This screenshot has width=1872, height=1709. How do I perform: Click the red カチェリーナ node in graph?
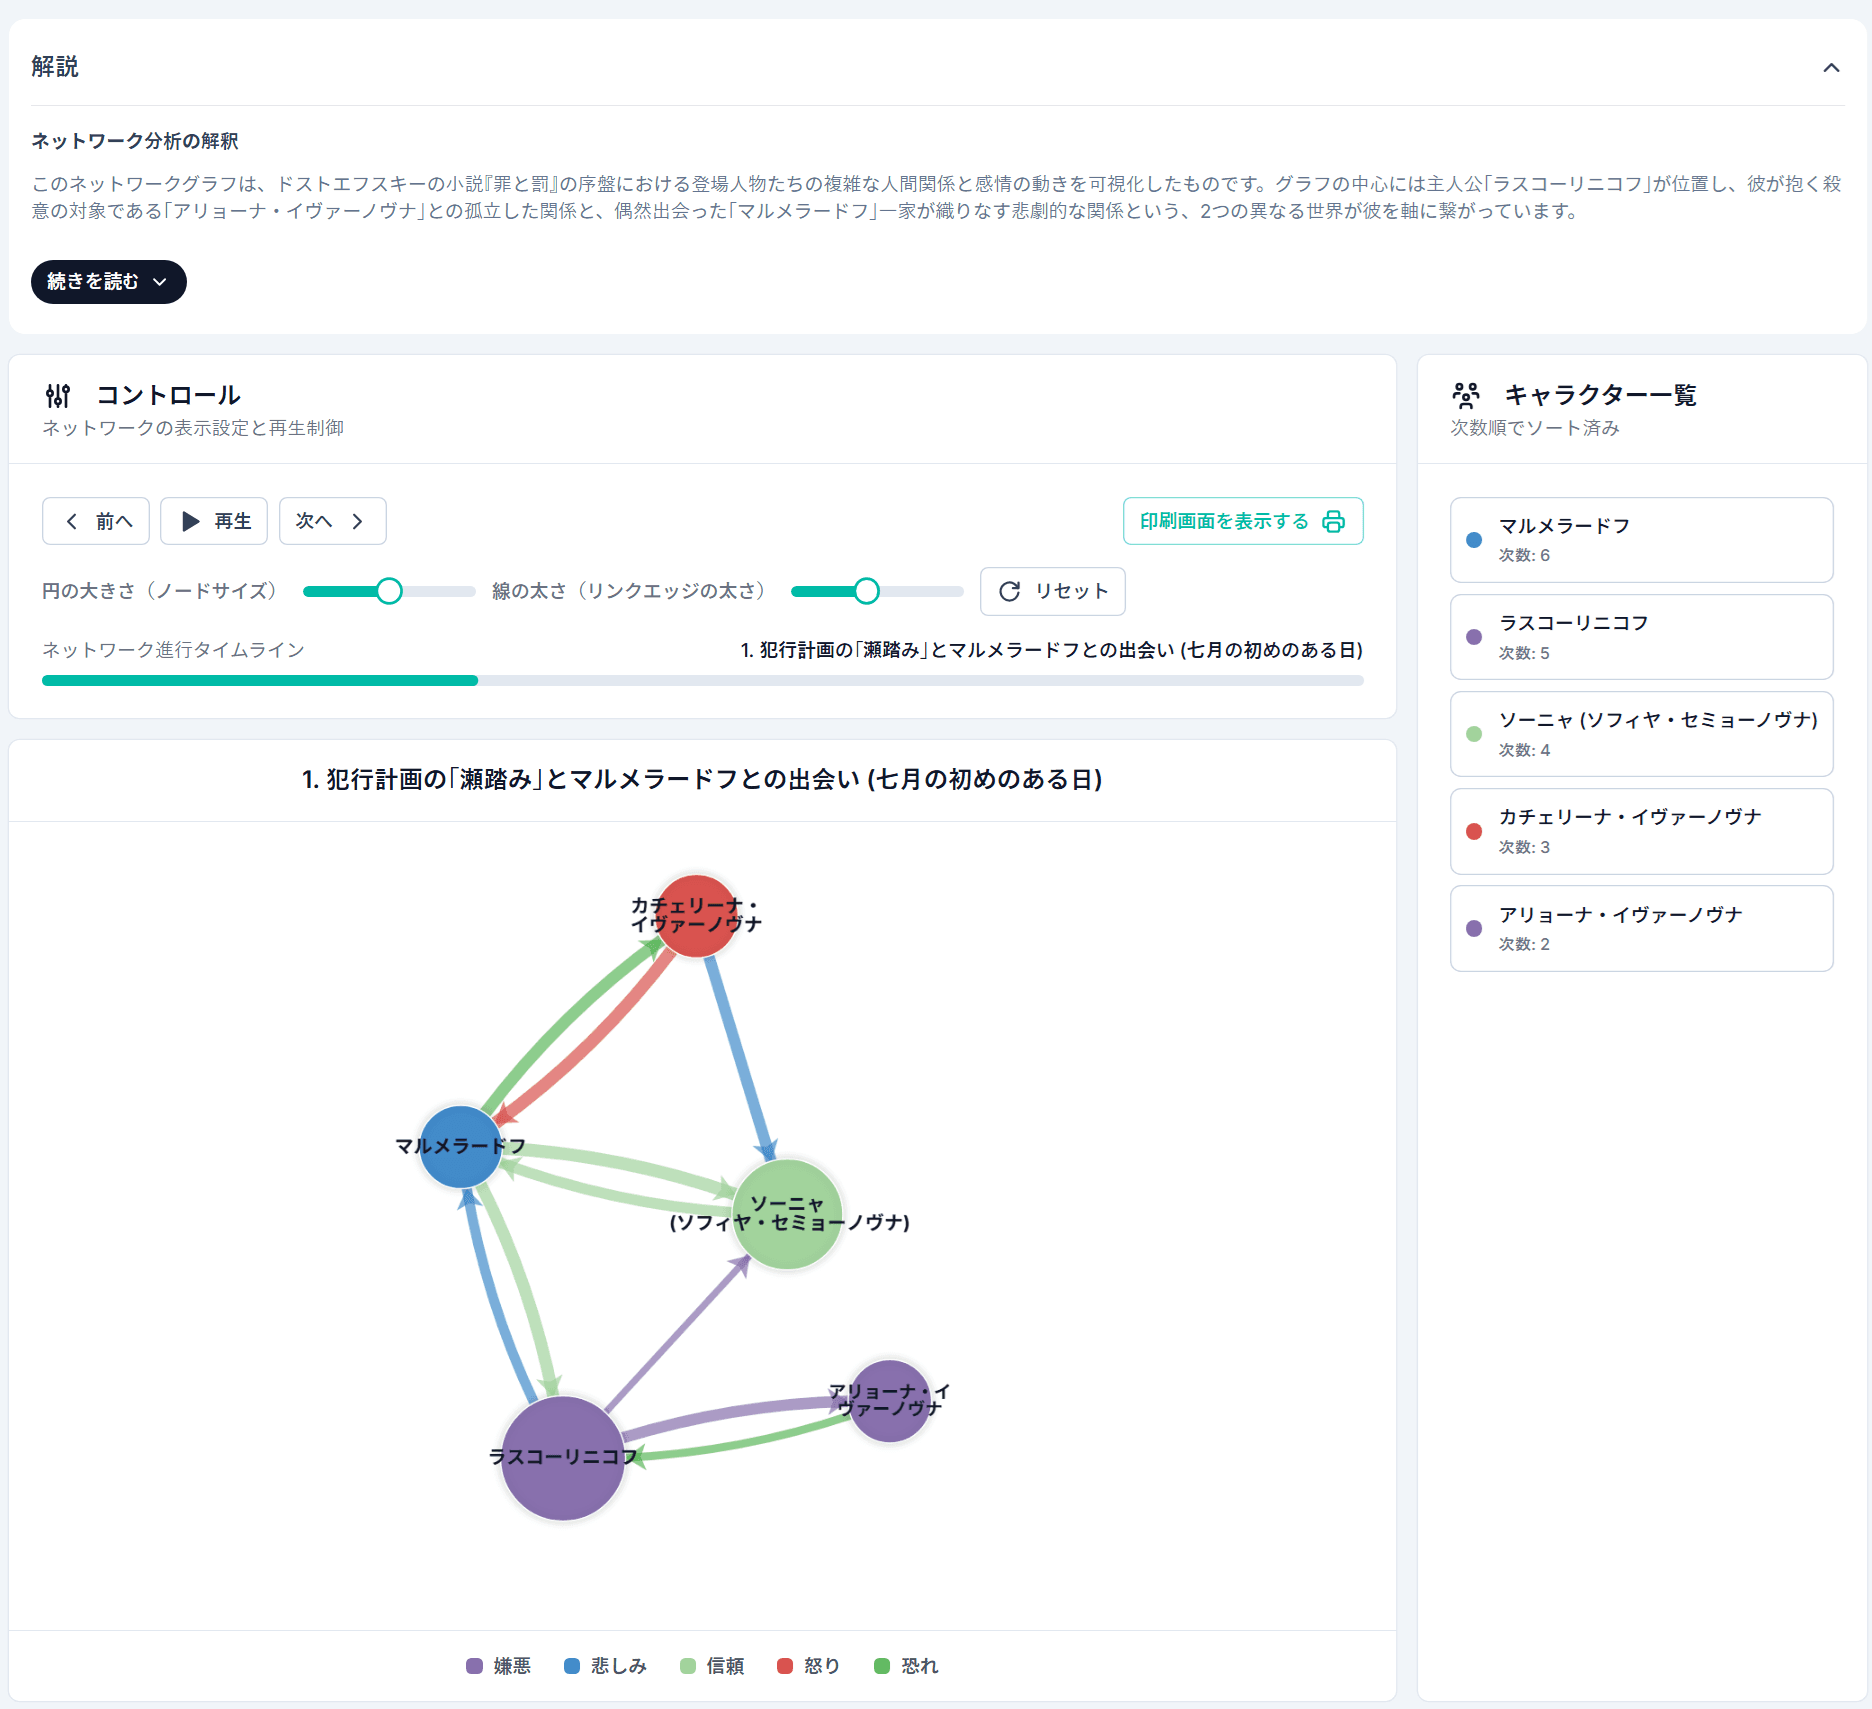pyautogui.click(x=697, y=916)
